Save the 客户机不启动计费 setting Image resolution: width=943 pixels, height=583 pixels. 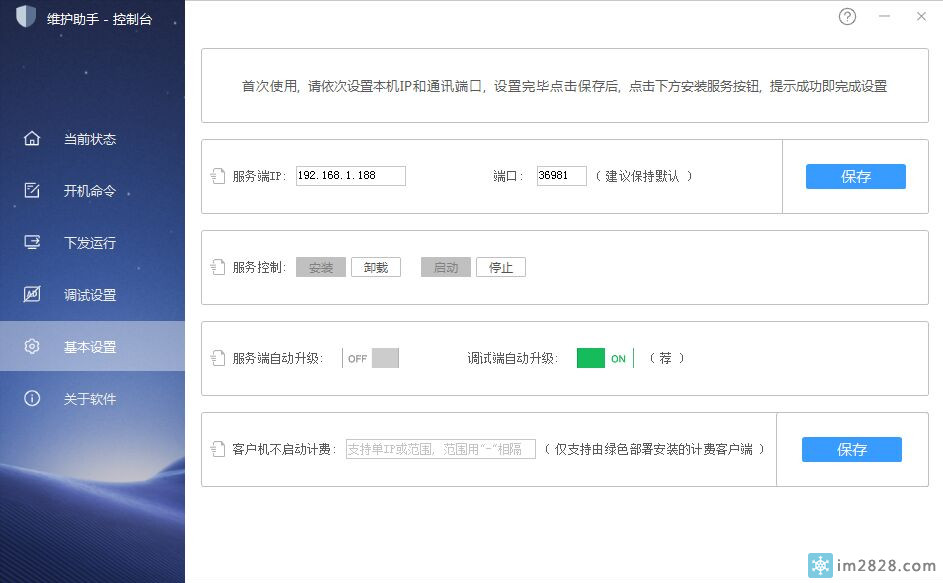coord(851,450)
